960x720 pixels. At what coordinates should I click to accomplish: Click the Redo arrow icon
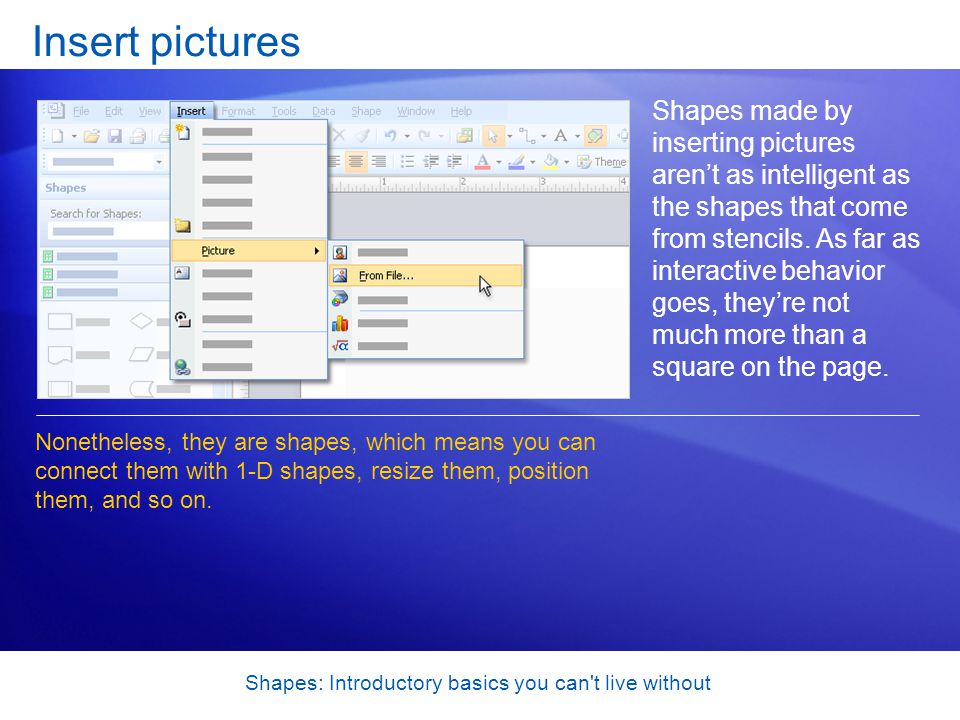[424, 135]
